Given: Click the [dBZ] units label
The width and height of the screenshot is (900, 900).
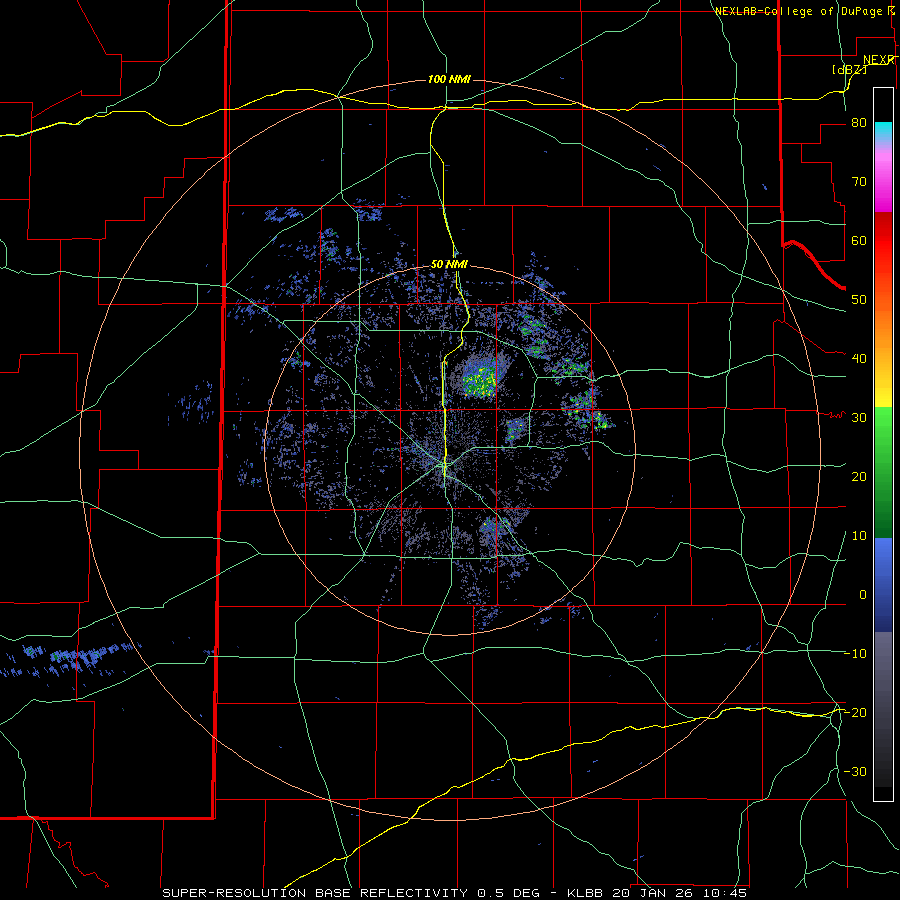Looking at the screenshot, I should [x=849, y=69].
